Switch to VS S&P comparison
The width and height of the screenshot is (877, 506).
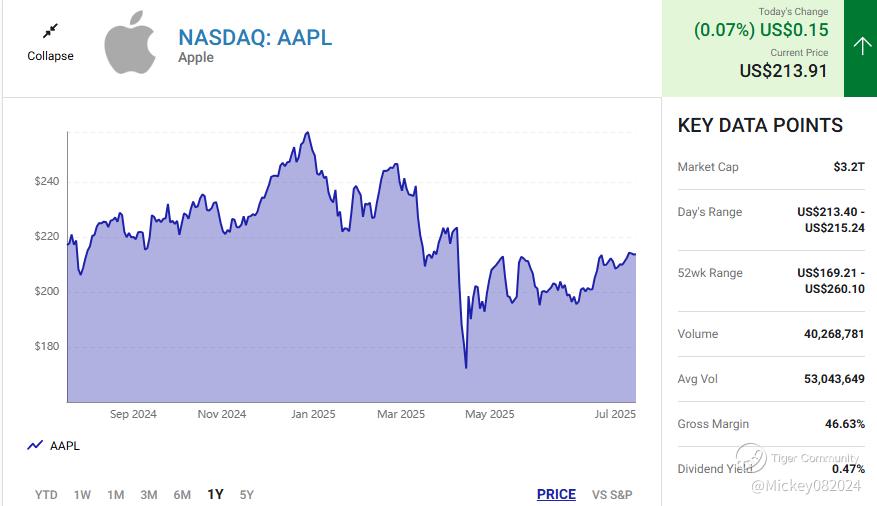click(x=612, y=494)
